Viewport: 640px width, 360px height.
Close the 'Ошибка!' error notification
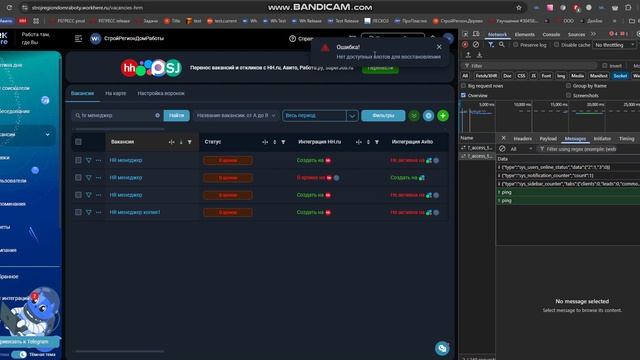pos(439,47)
